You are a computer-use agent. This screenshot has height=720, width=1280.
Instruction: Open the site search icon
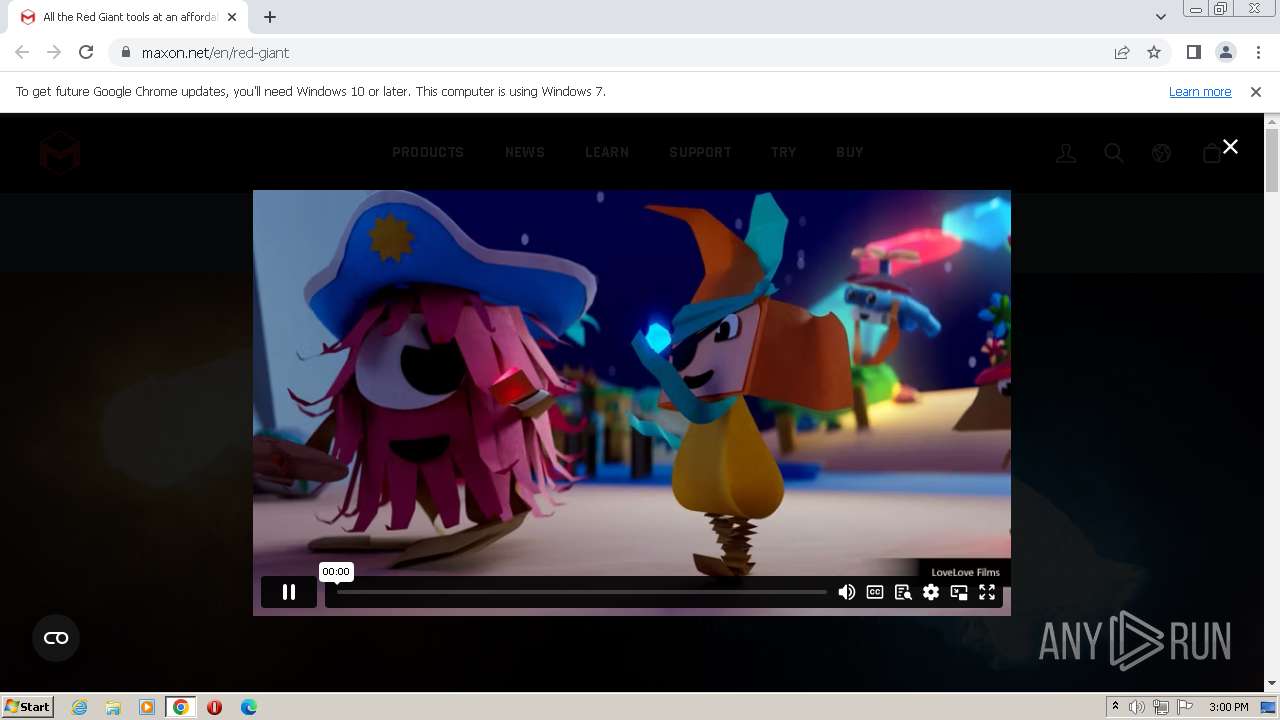(1114, 153)
